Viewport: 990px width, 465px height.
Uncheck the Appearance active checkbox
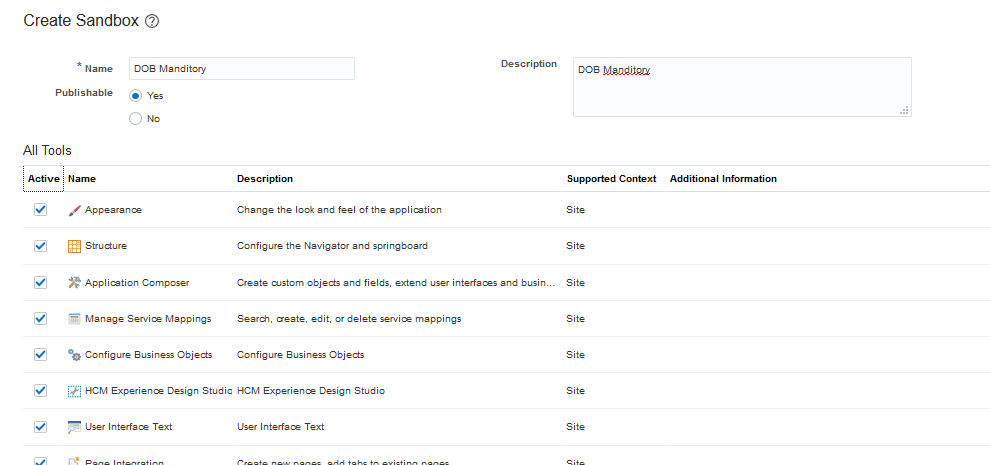click(x=41, y=210)
